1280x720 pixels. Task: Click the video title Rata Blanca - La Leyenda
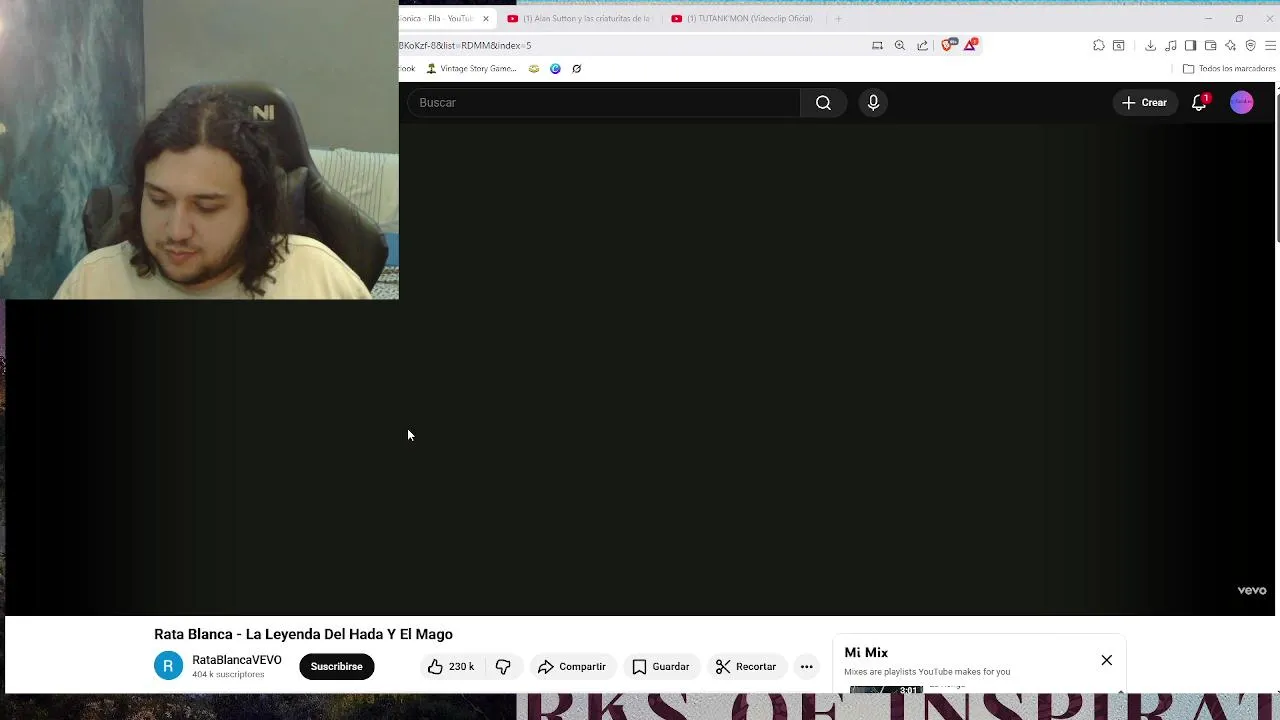coord(303,634)
